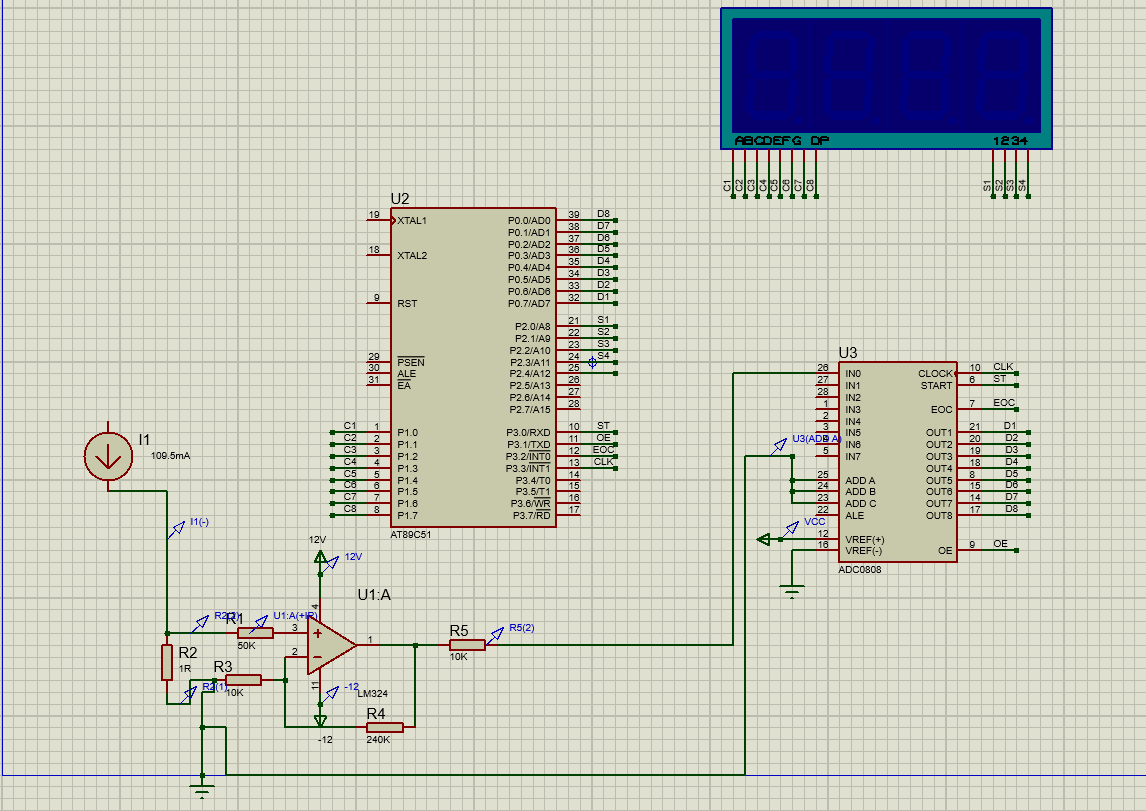Click the ADD A pin label on U3
This screenshot has width=1146, height=811.
point(860,481)
